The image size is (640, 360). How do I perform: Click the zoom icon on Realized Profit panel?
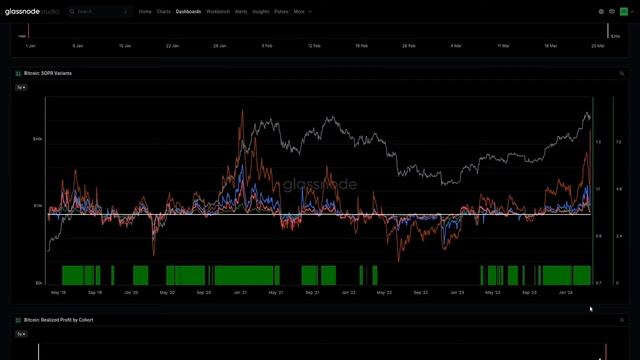(x=622, y=320)
